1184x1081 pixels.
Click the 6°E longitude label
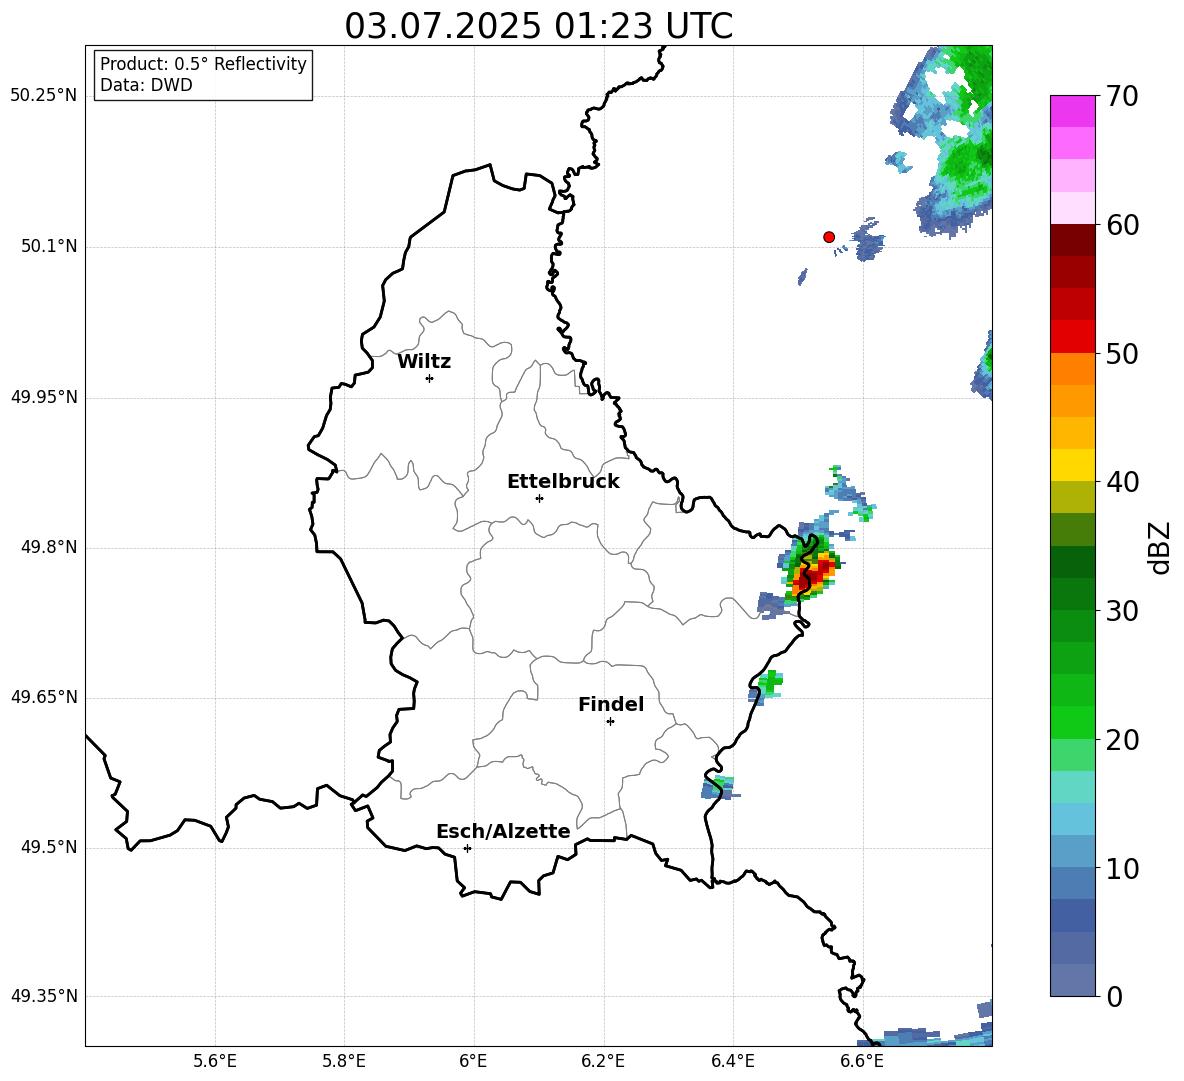pos(473,1061)
